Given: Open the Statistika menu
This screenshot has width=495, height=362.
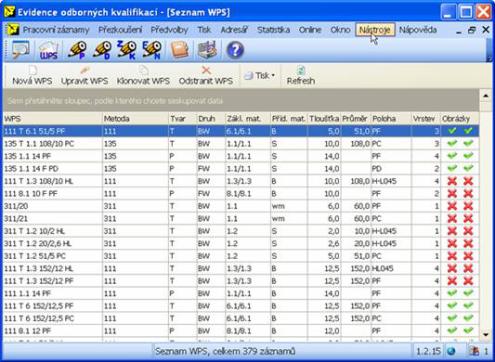Looking at the screenshot, I should [x=273, y=30].
